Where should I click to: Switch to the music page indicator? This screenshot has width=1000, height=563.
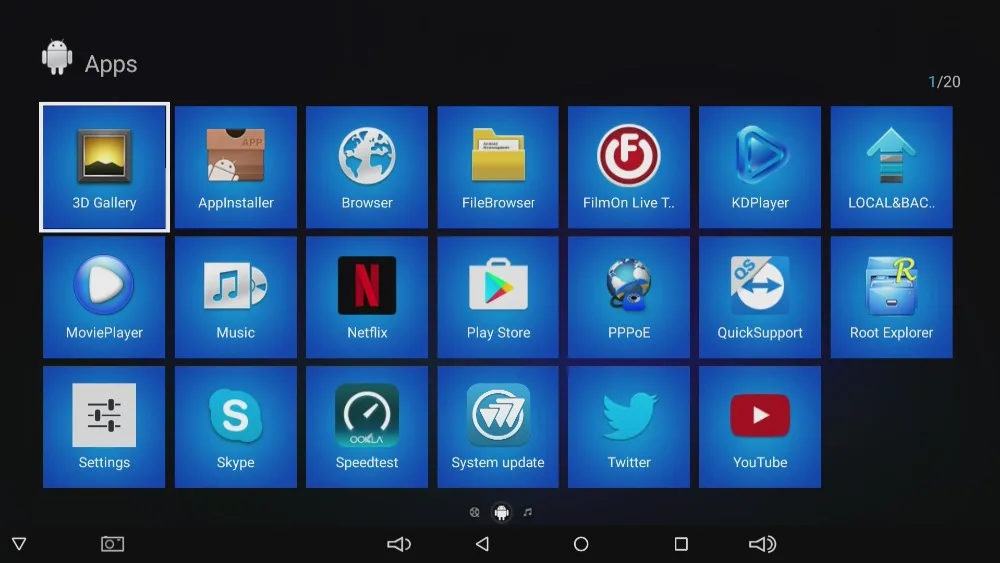(527, 512)
